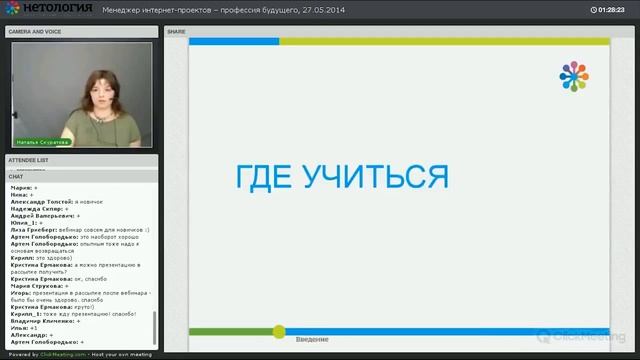This screenshot has width=640, height=360.
Task: Click Владимир Клименко's chat message
Action: (45, 322)
